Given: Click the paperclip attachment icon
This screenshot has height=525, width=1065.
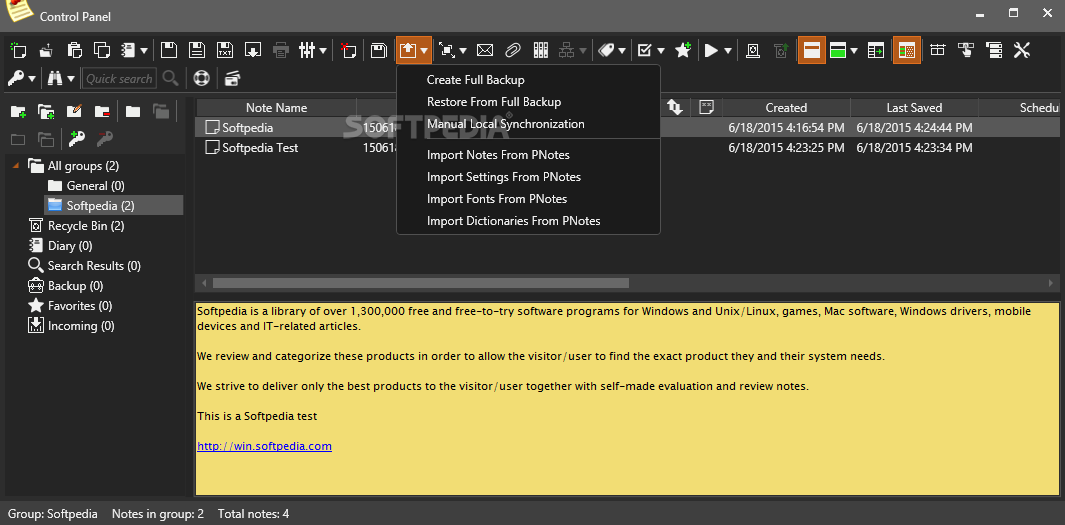Looking at the screenshot, I should coord(512,50).
